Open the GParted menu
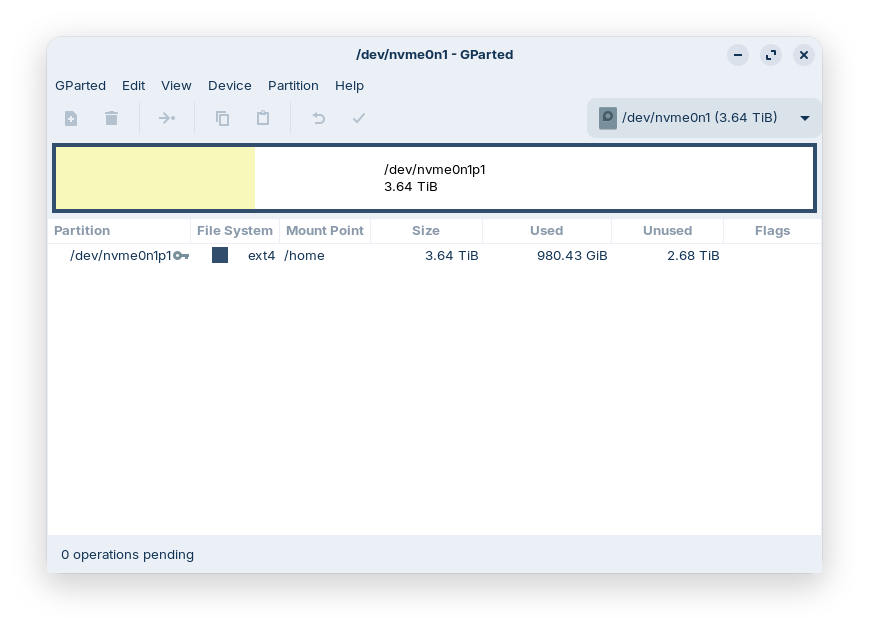Image resolution: width=869 pixels, height=630 pixels. tap(80, 86)
